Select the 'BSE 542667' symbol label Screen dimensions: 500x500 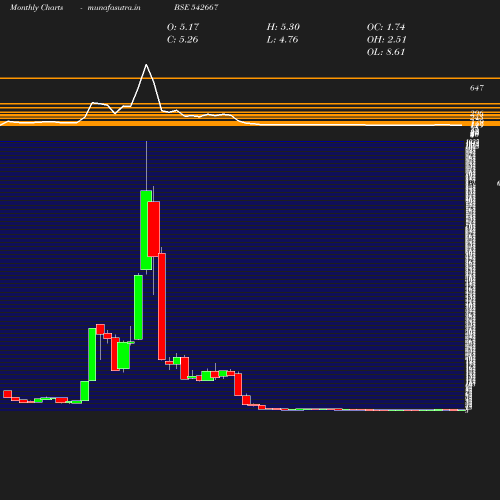(x=196, y=7)
